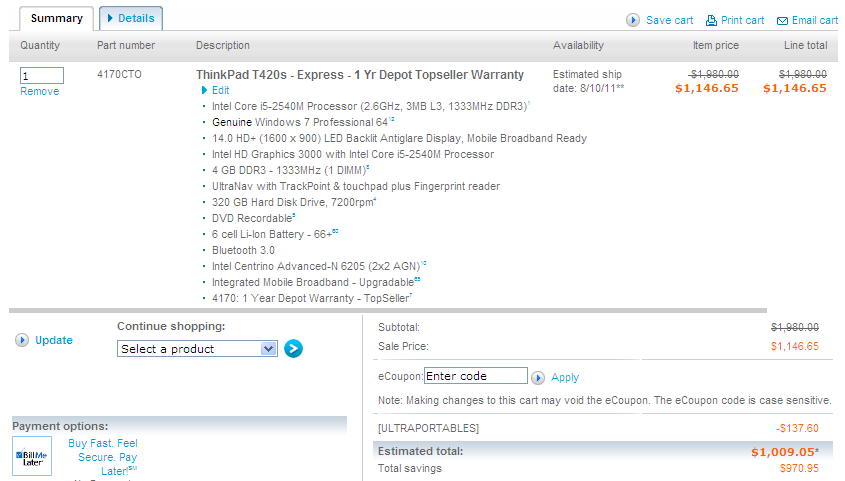
Task: Click the Print cart printer icon
Action: tap(711, 20)
